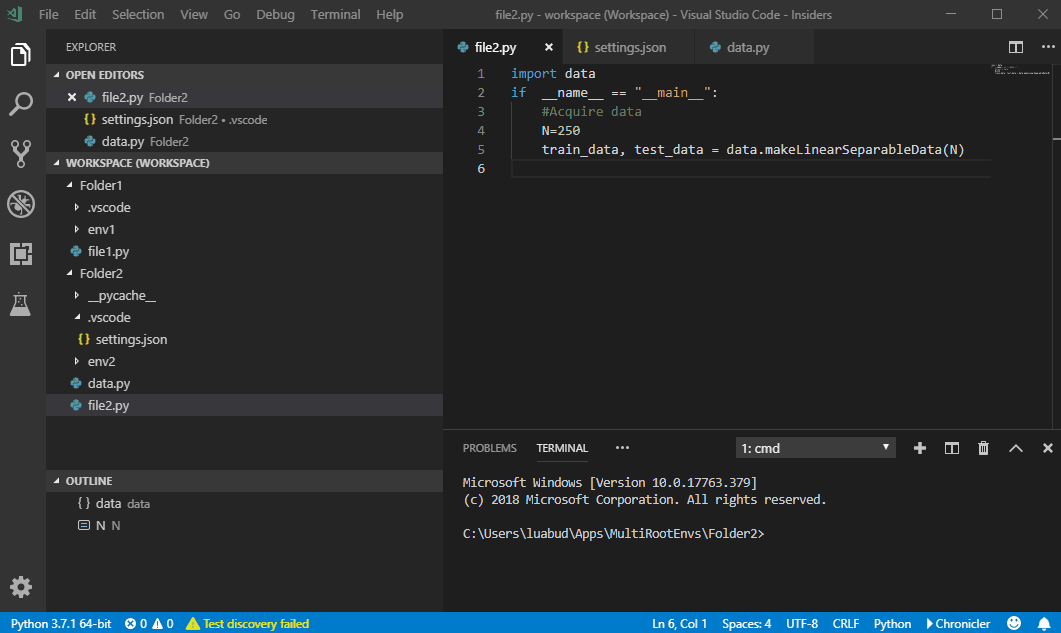1061x633 pixels.
Task: Click the errors and warnings count
Action: coord(149,624)
